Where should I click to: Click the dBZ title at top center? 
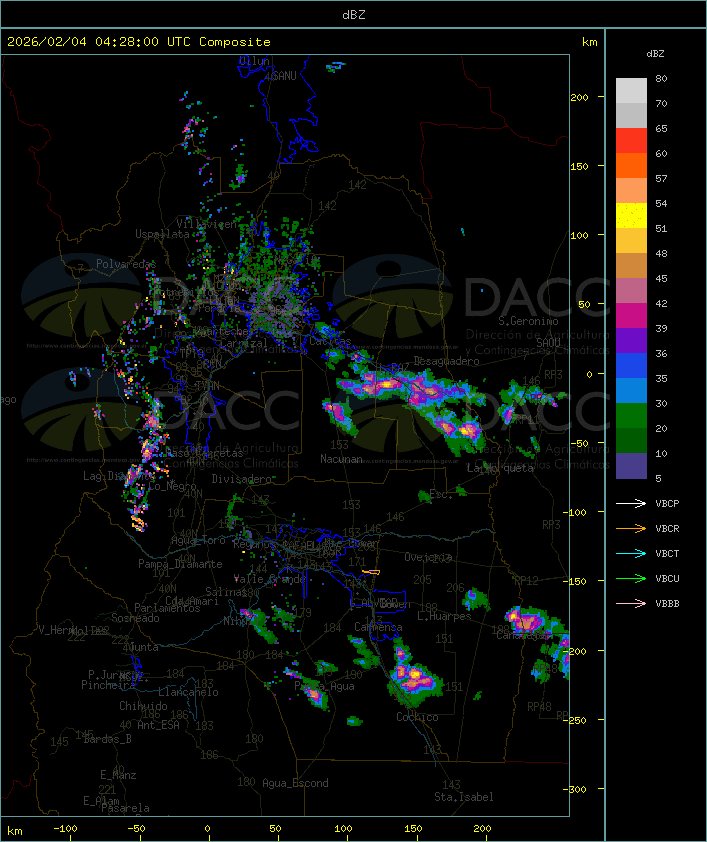(x=354, y=15)
